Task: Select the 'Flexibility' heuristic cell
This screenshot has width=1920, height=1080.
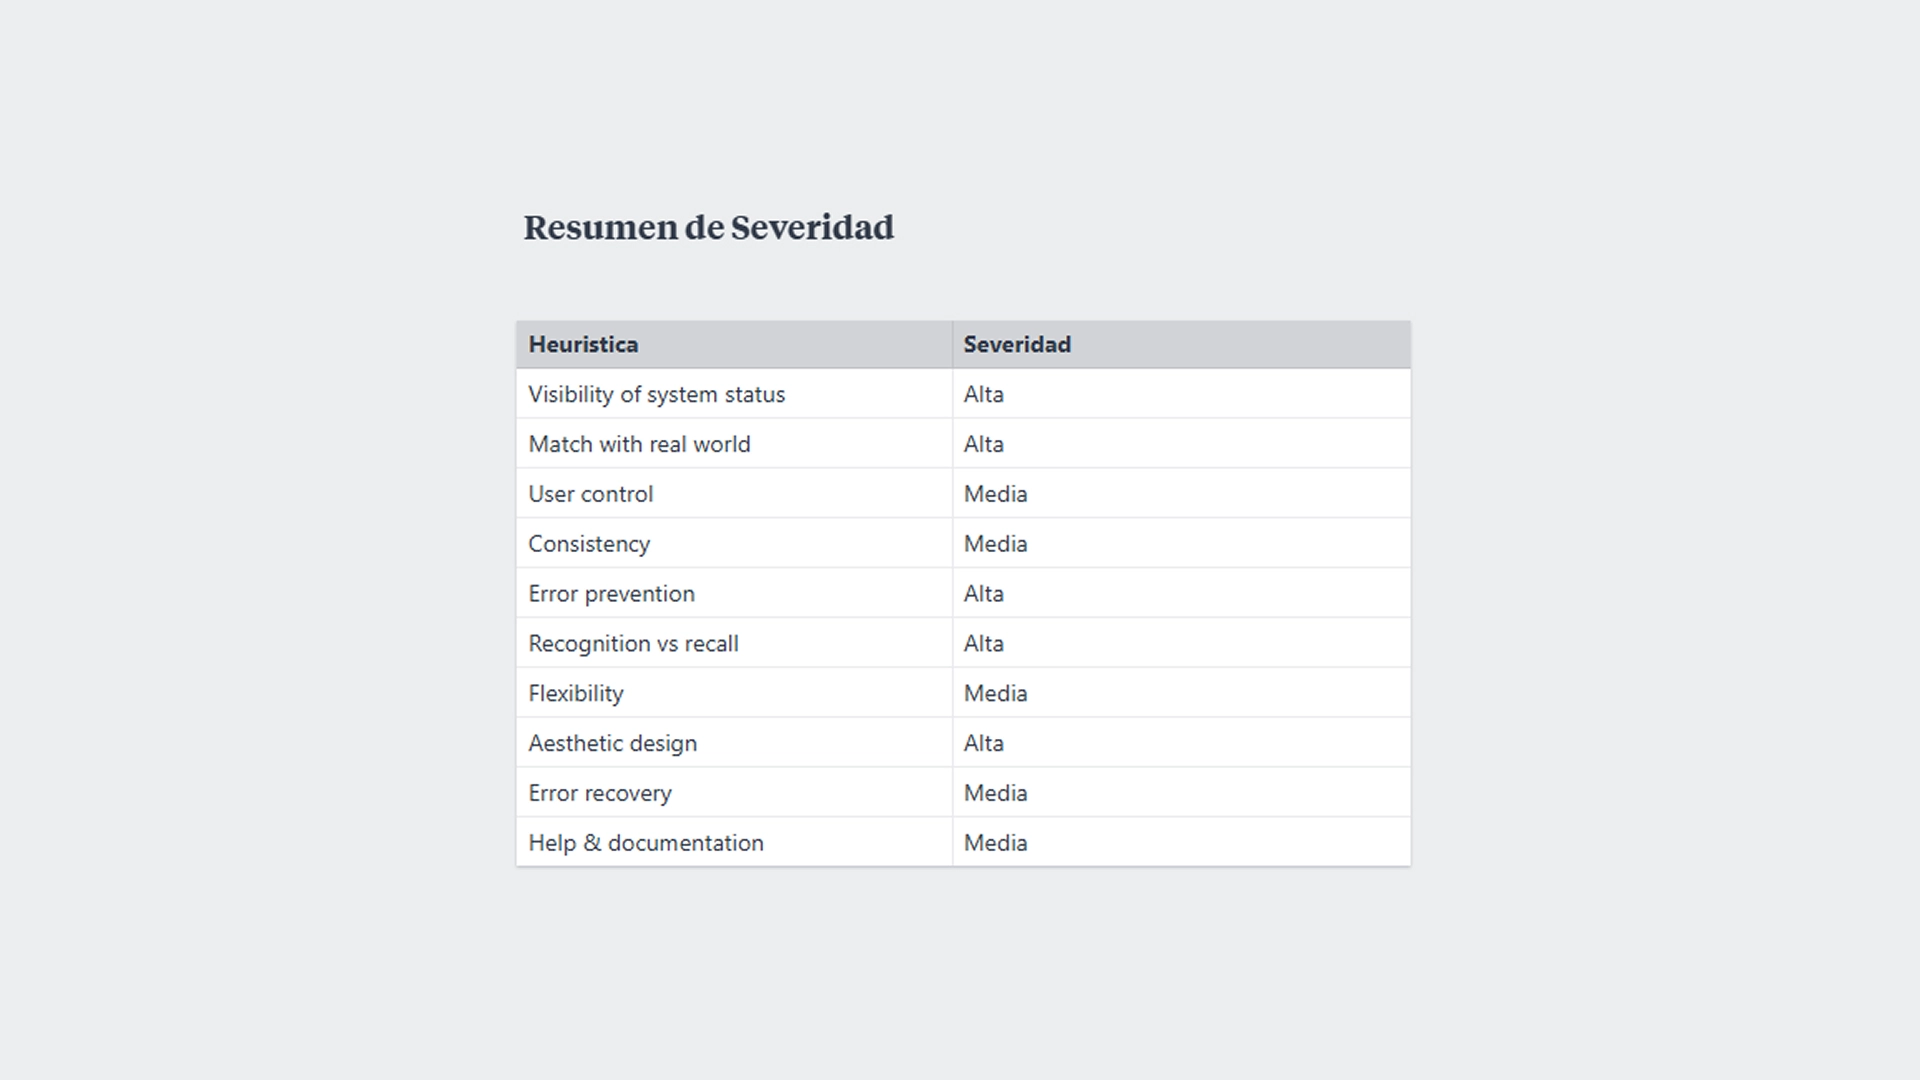Action: pos(576,695)
